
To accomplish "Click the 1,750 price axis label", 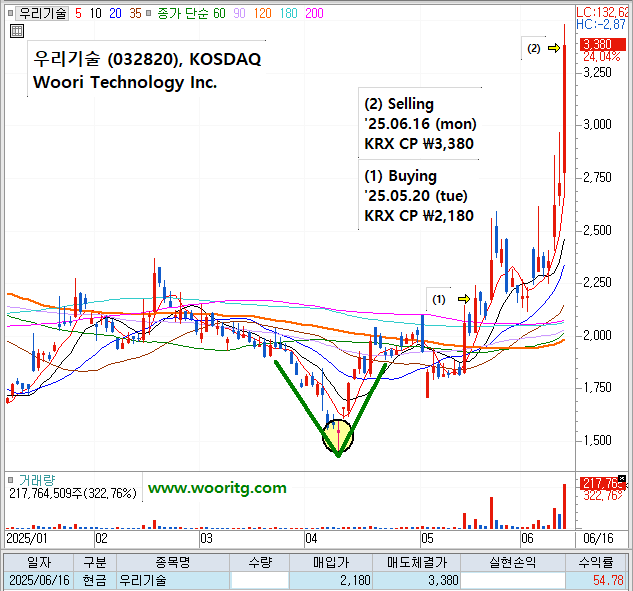I will pyautogui.click(x=597, y=388).
